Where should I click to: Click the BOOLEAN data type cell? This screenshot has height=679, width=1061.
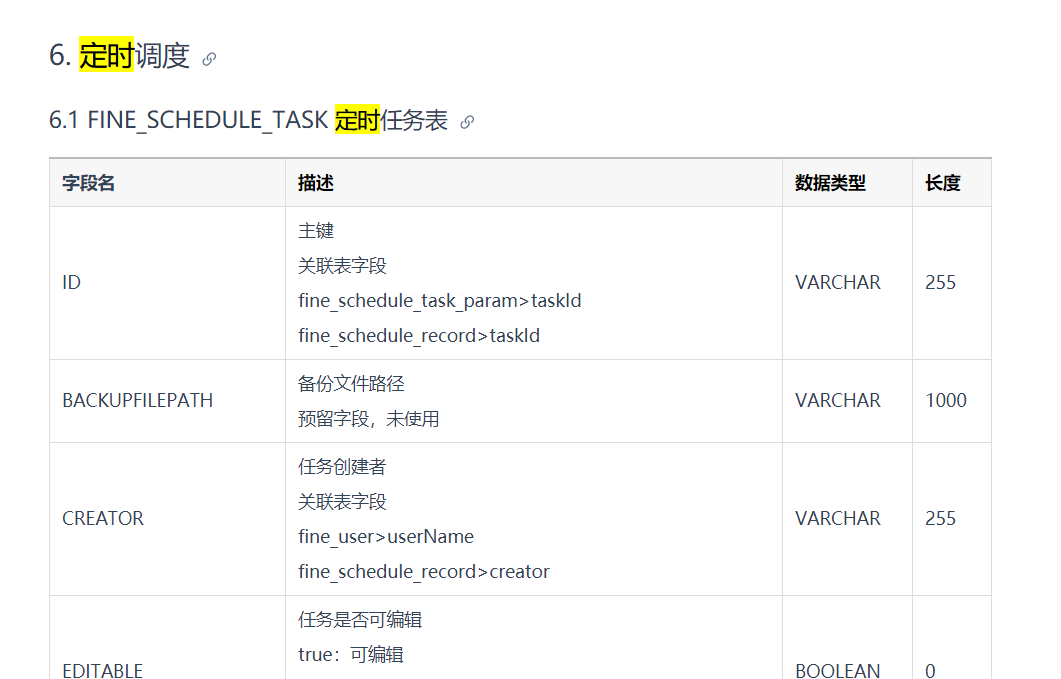pos(838,670)
